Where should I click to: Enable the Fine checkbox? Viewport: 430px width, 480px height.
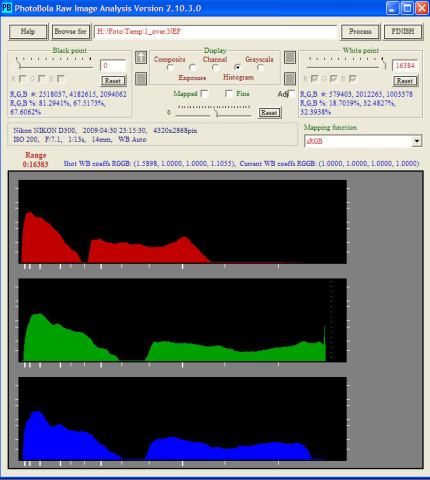click(229, 94)
